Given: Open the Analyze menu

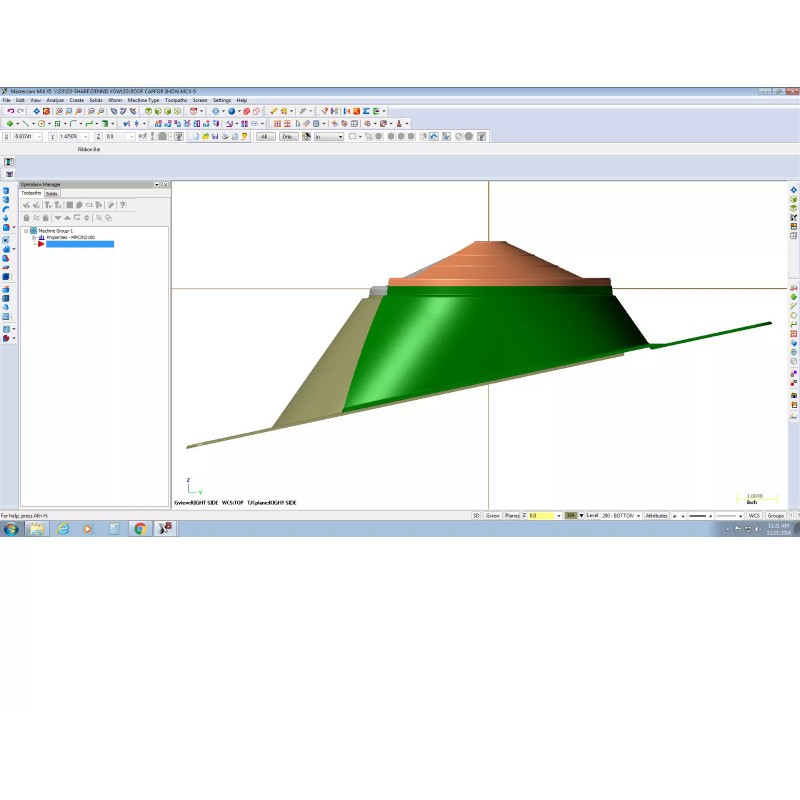Looking at the screenshot, I should point(55,101).
